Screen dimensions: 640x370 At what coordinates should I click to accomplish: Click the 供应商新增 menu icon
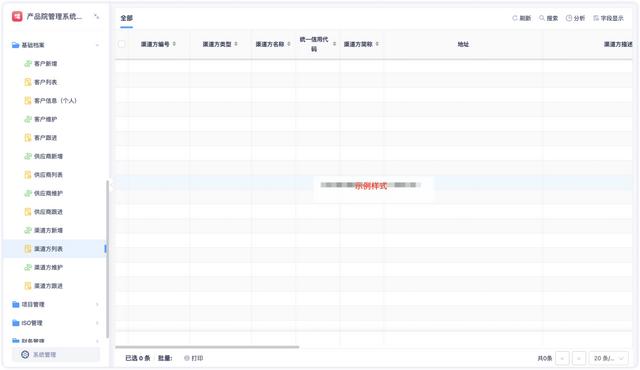[x=28, y=156]
